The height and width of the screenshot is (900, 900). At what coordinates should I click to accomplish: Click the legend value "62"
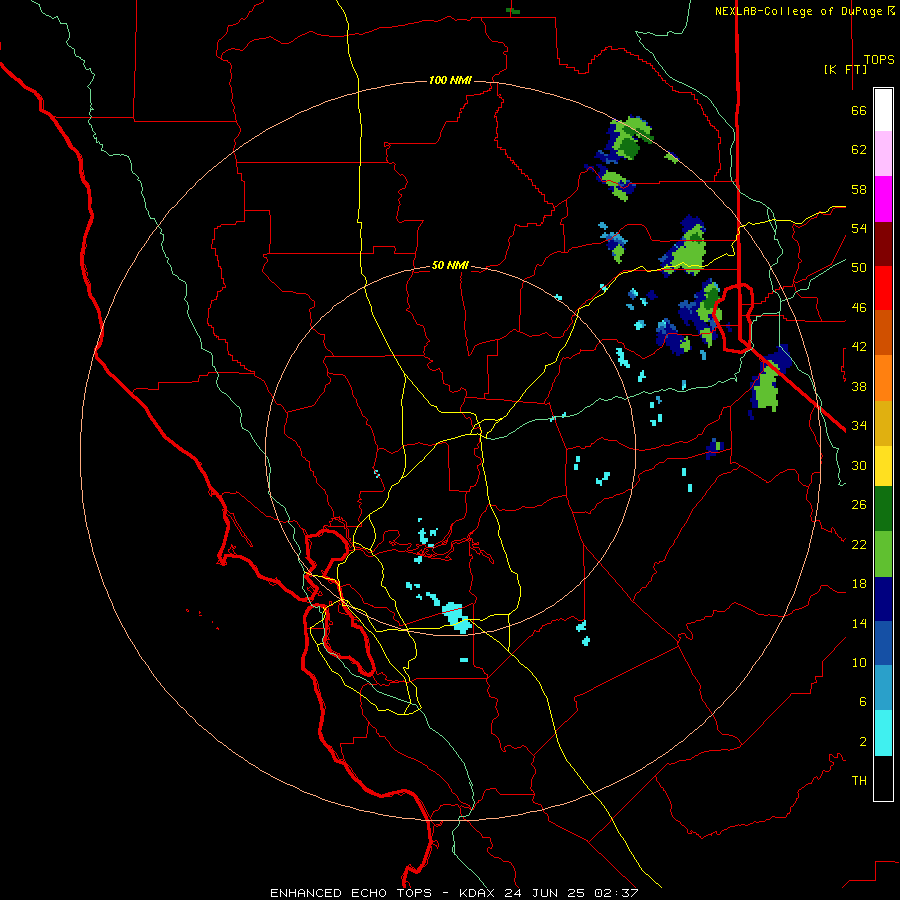[x=859, y=150]
